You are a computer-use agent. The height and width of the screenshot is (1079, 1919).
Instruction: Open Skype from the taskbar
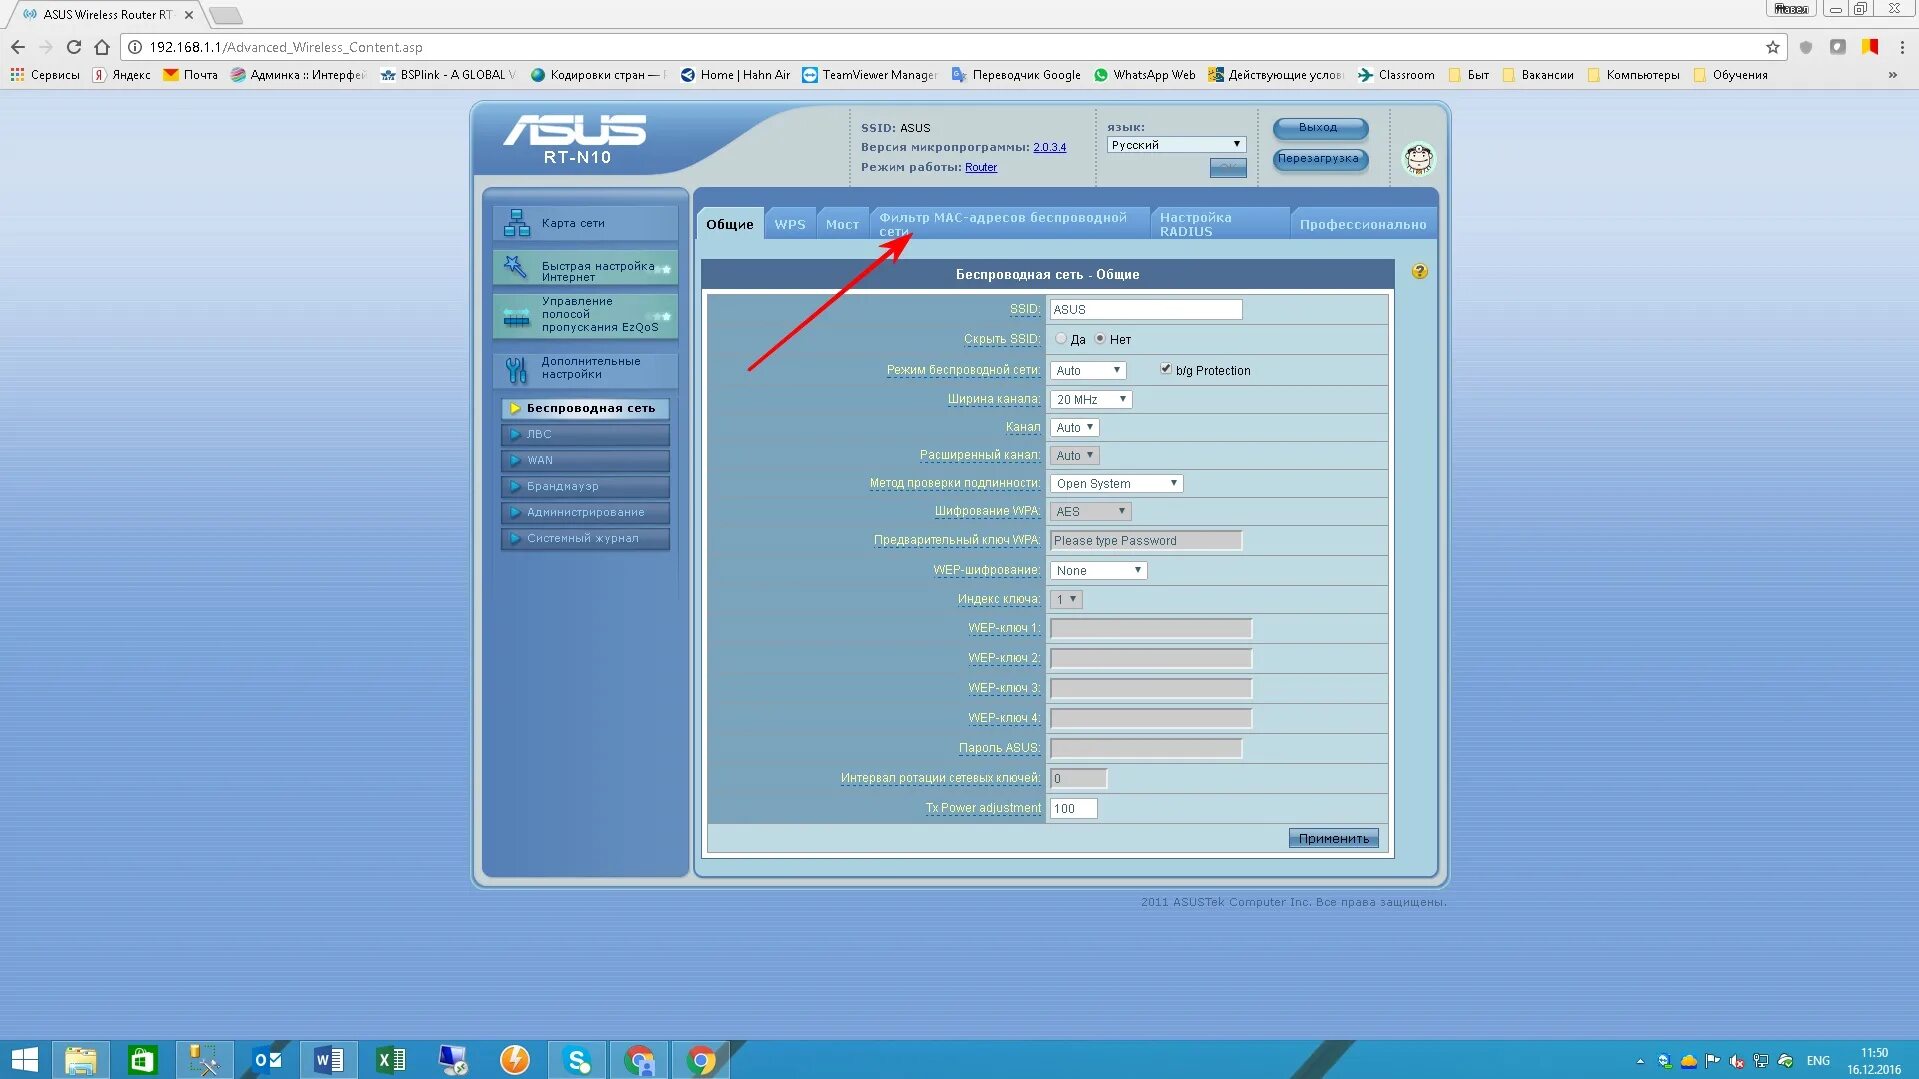tap(577, 1060)
